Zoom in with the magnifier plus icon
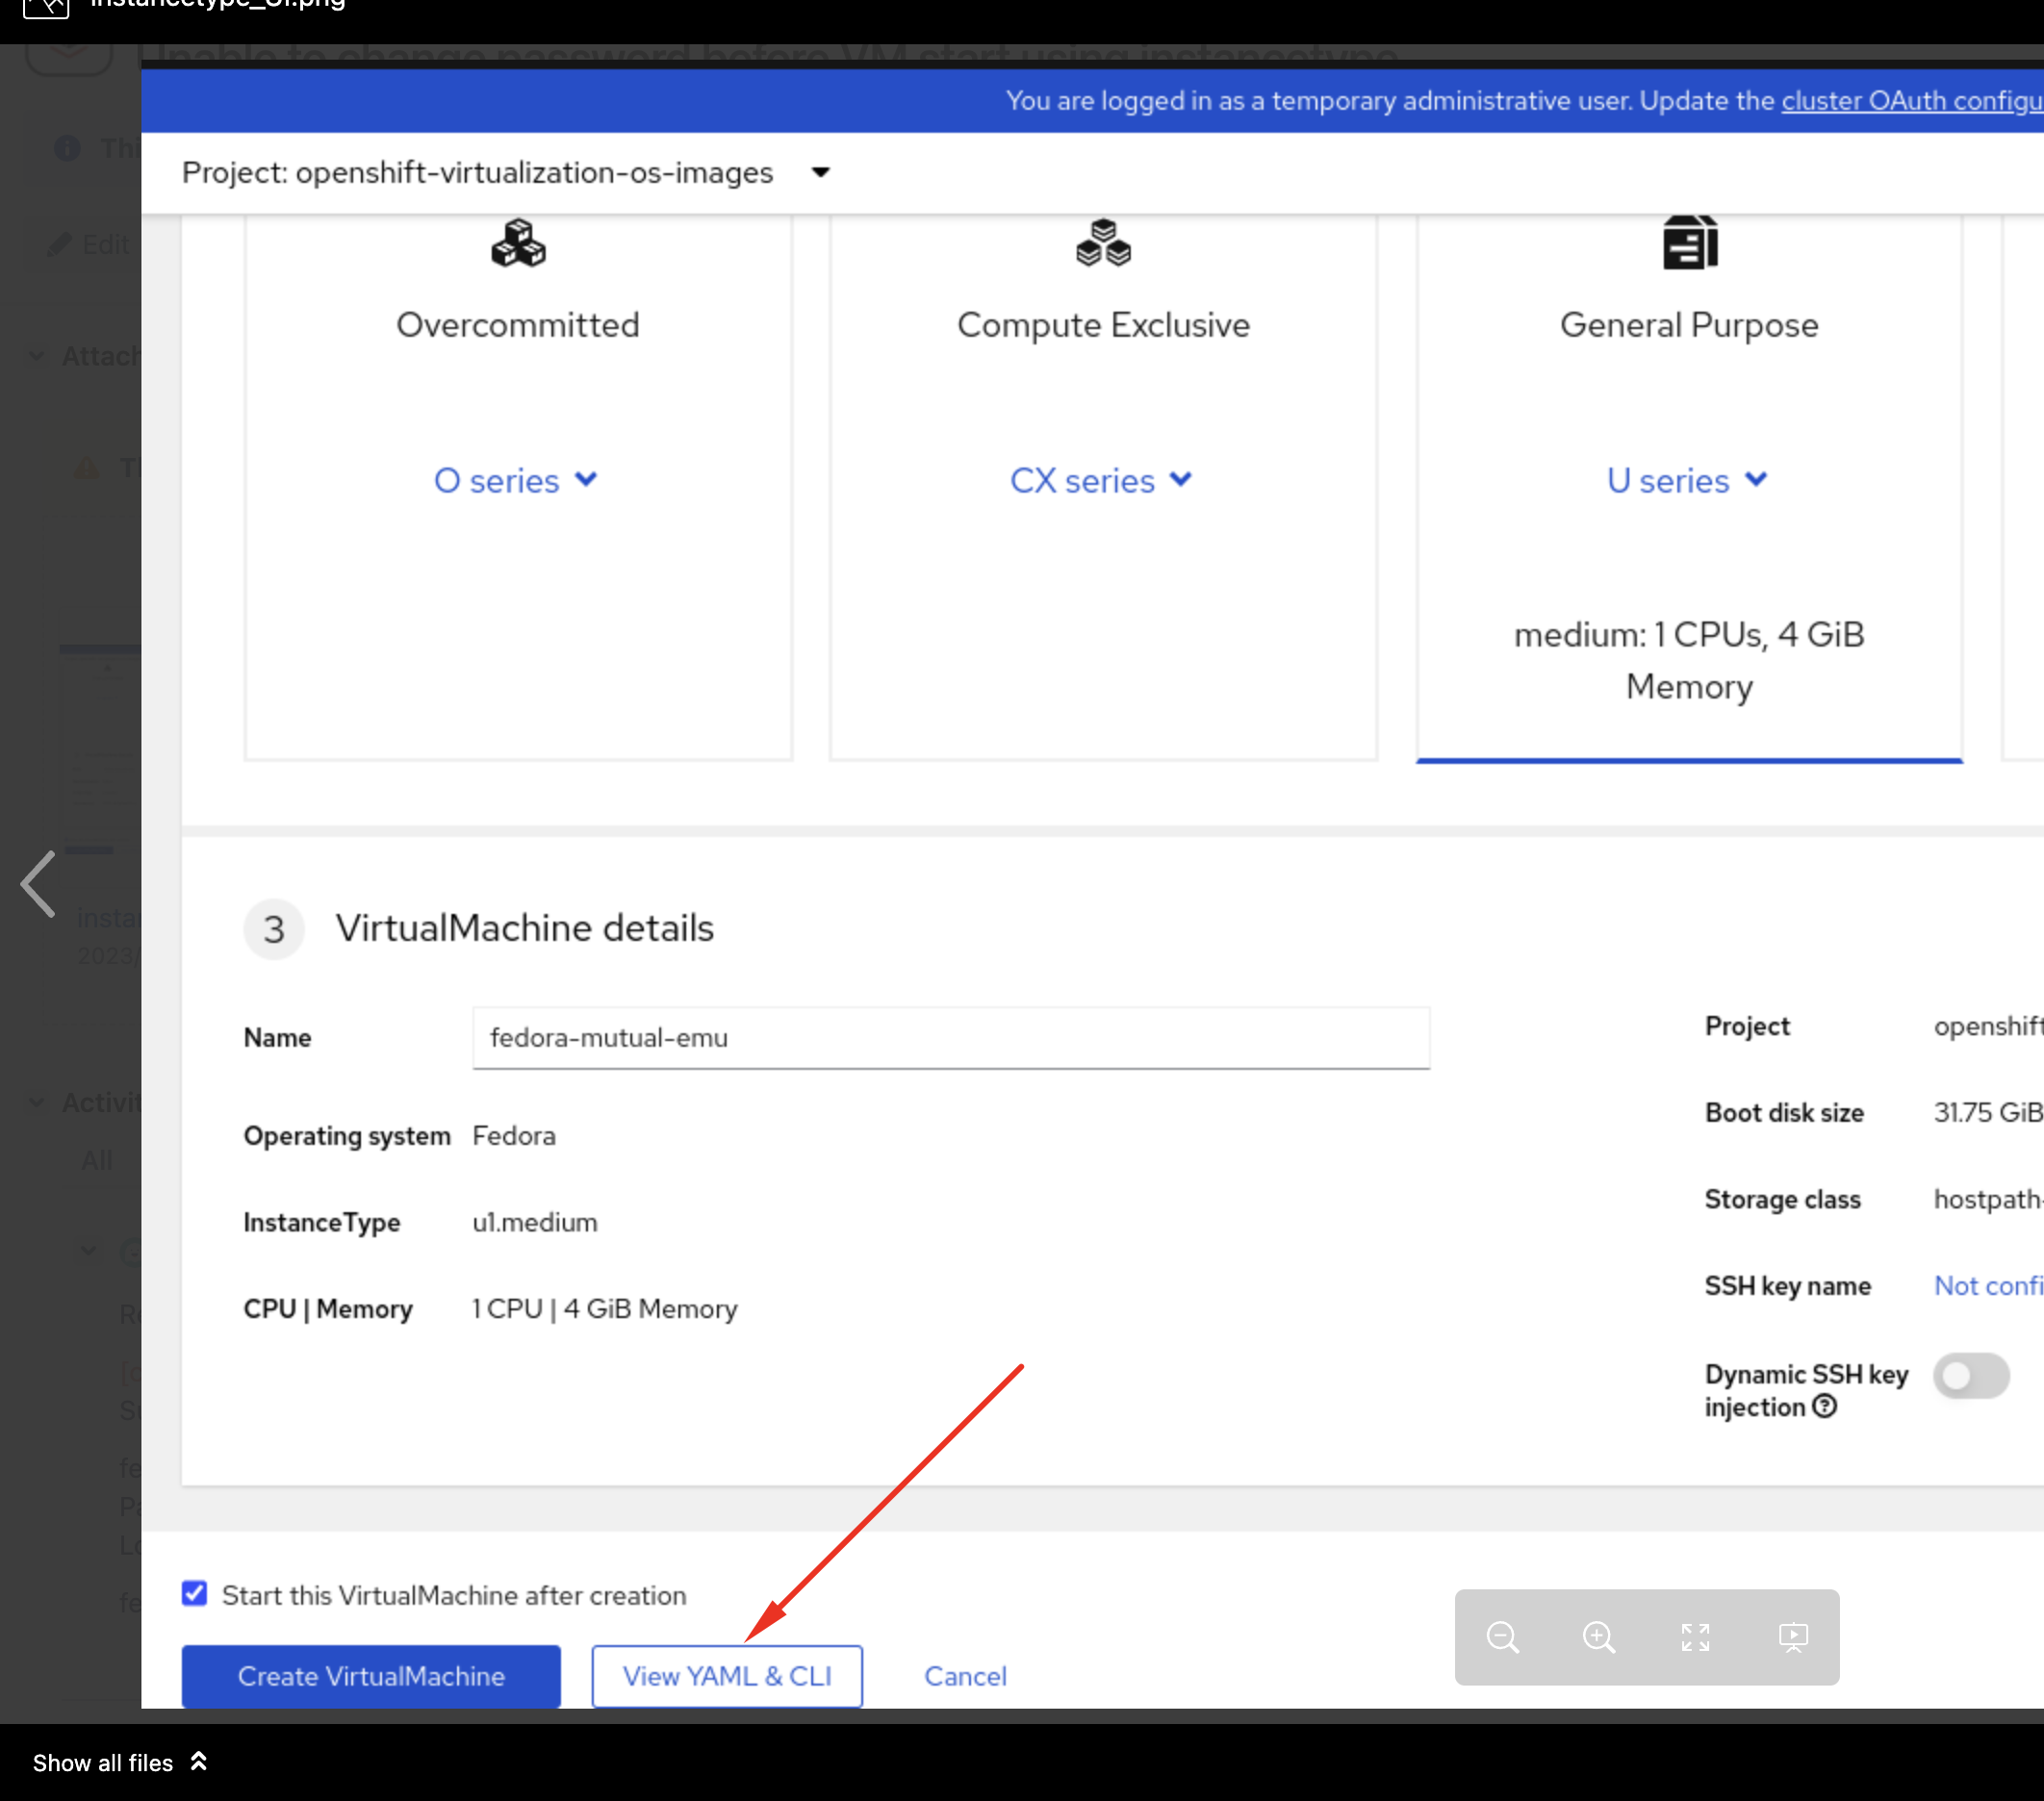Image resolution: width=2044 pixels, height=1801 pixels. (x=1598, y=1637)
